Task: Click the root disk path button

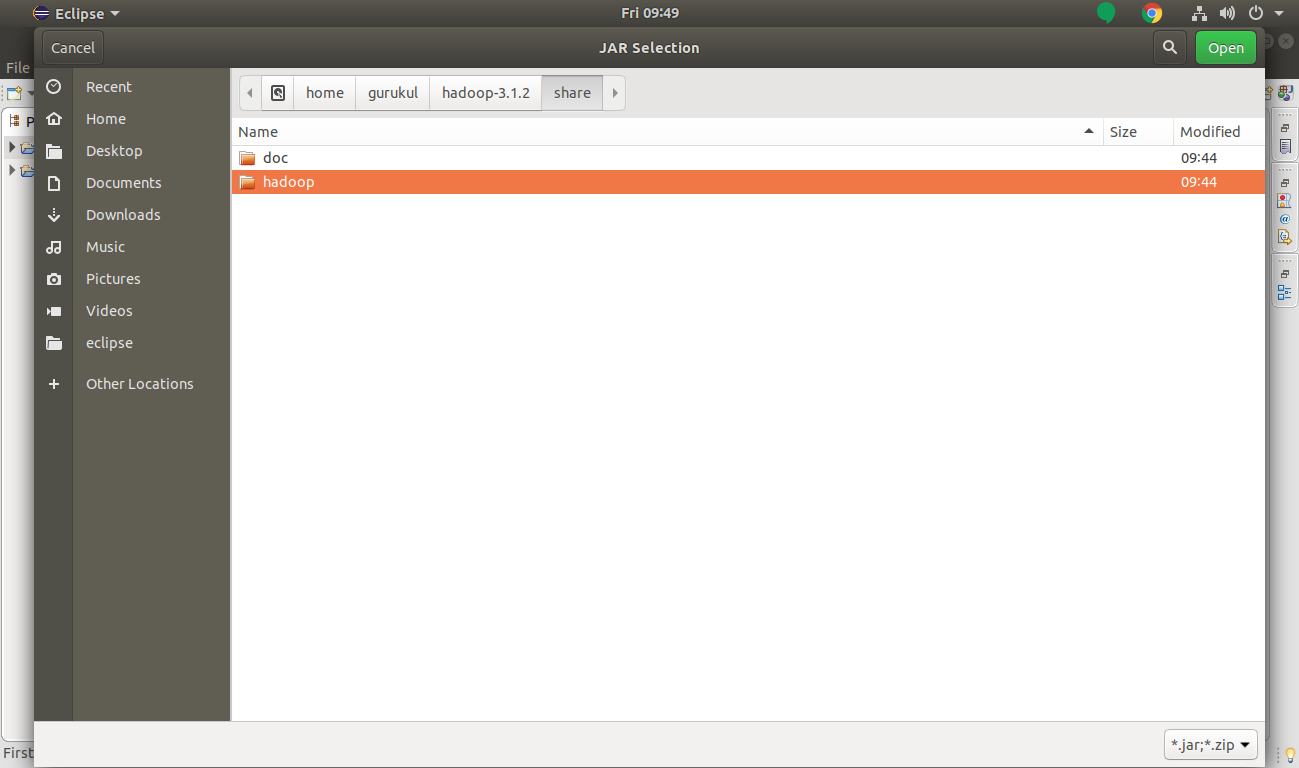Action: pyautogui.click(x=278, y=93)
